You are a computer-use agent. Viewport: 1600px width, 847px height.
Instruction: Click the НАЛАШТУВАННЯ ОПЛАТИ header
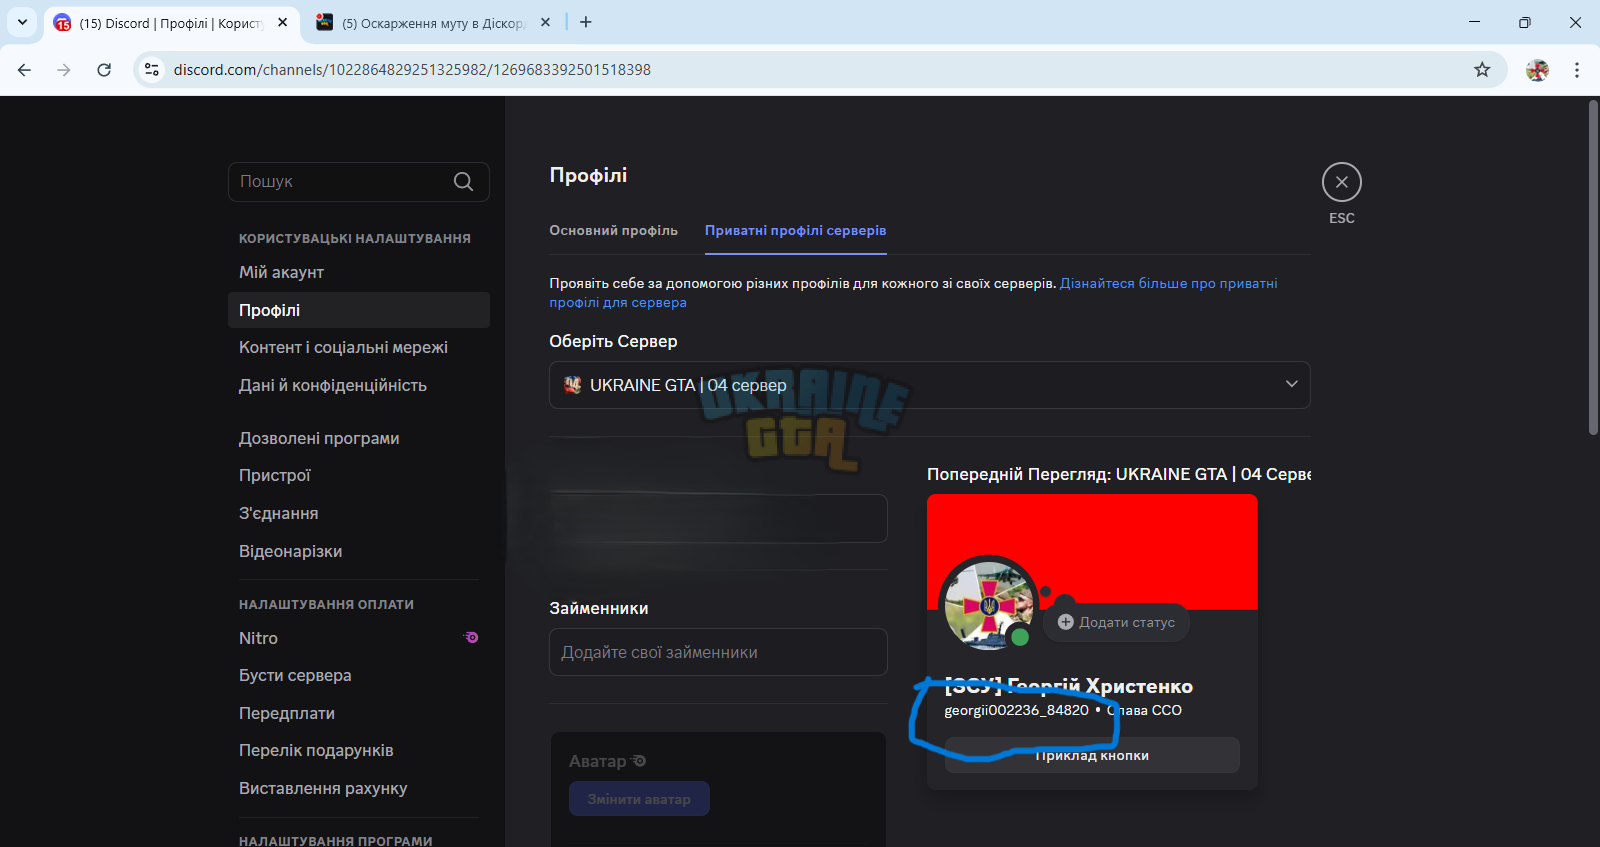(x=326, y=604)
